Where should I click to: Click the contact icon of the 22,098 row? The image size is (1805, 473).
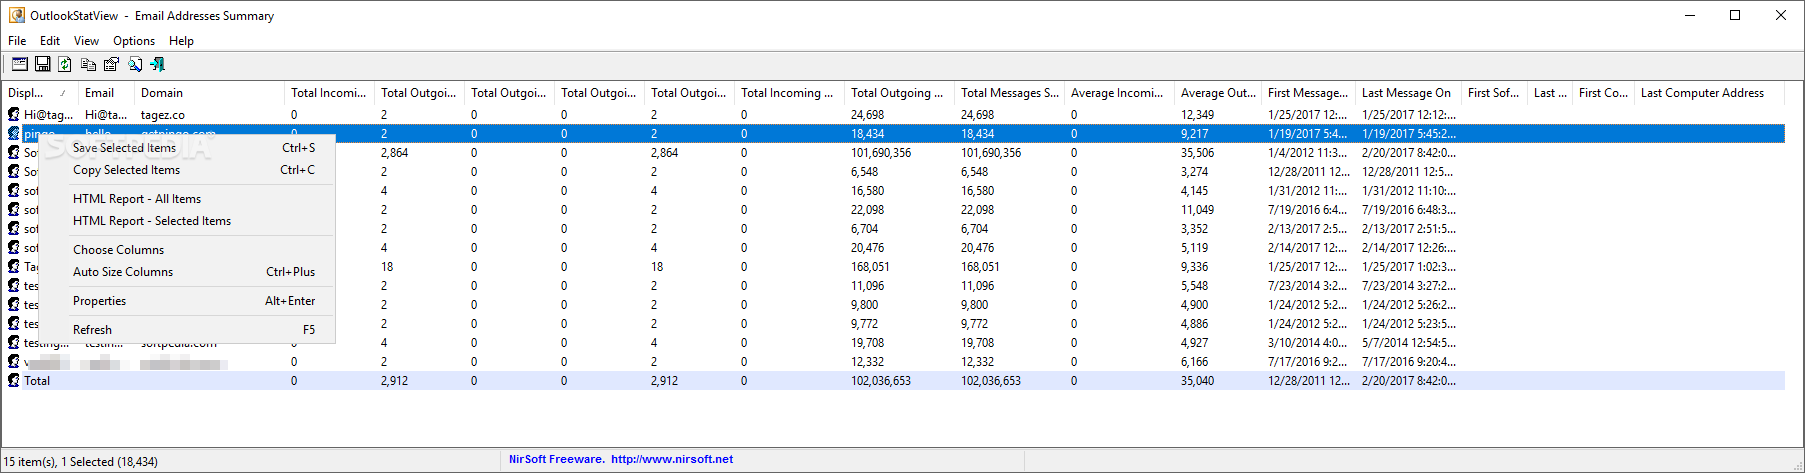click(x=14, y=210)
